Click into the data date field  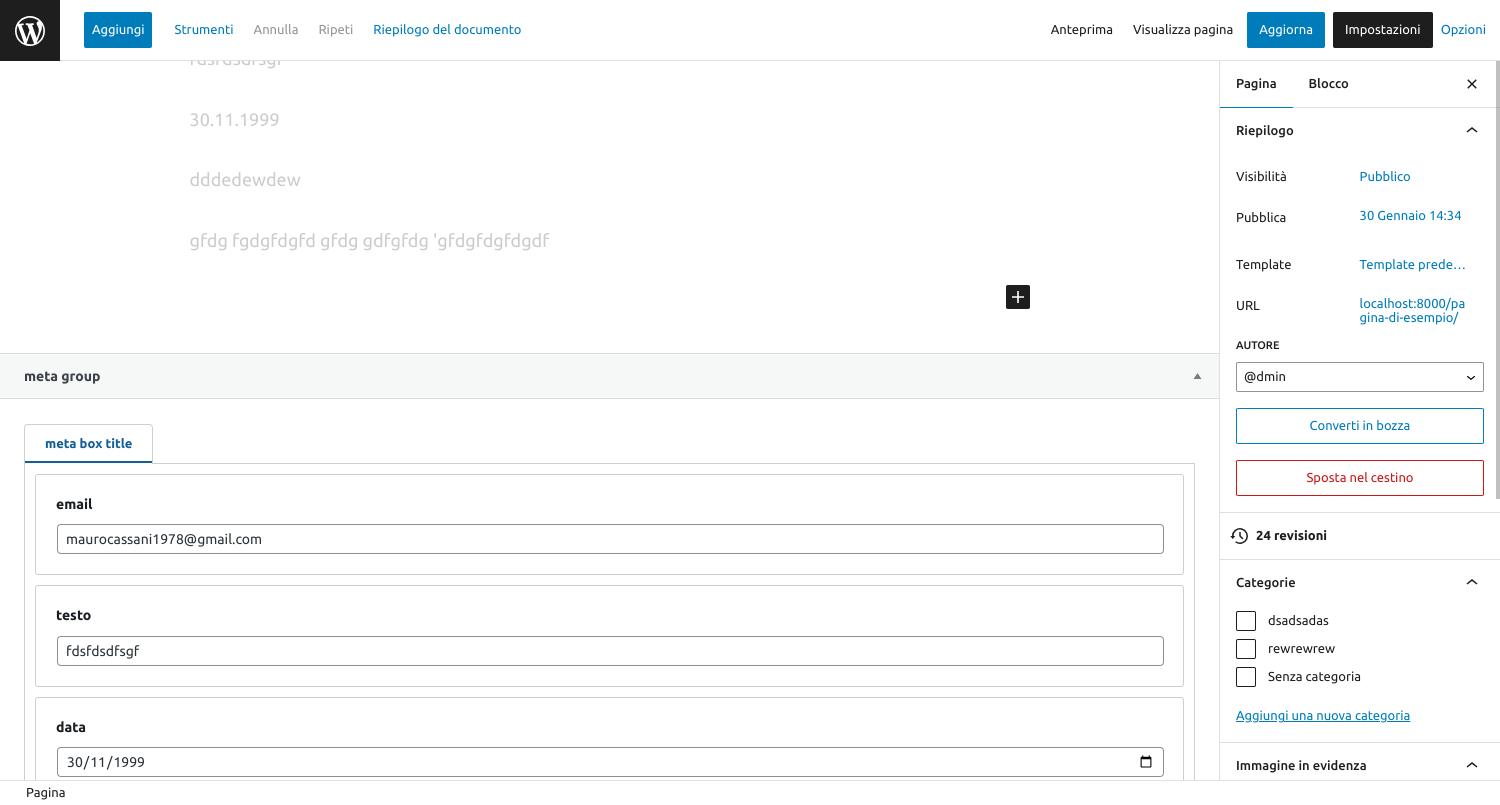click(610, 762)
